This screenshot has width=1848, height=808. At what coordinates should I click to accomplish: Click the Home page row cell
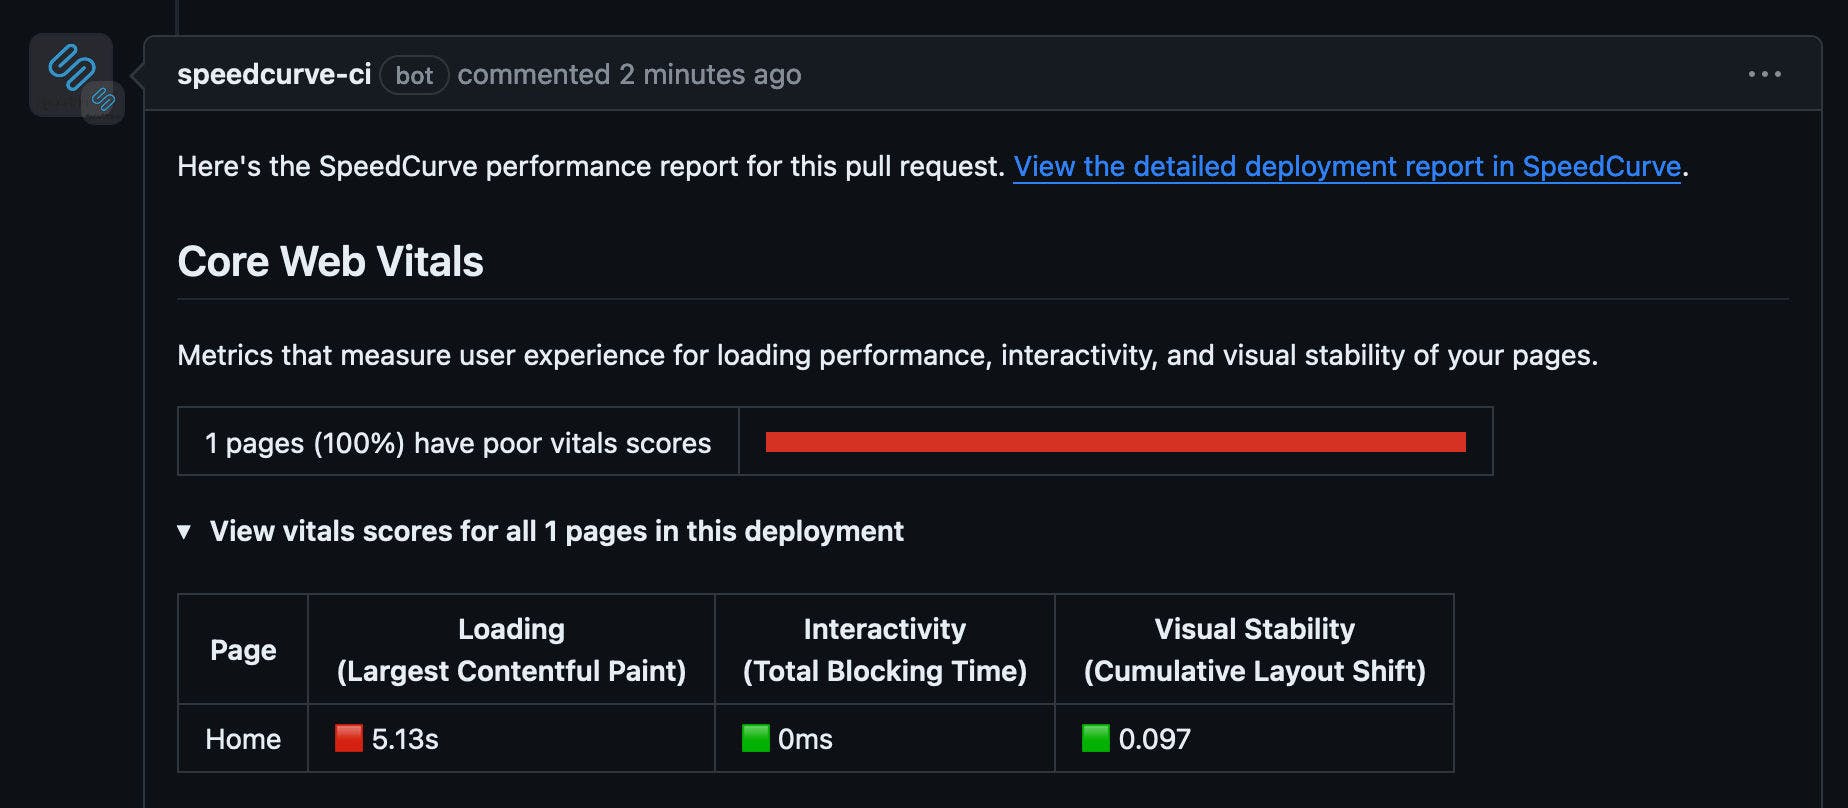[x=243, y=739]
